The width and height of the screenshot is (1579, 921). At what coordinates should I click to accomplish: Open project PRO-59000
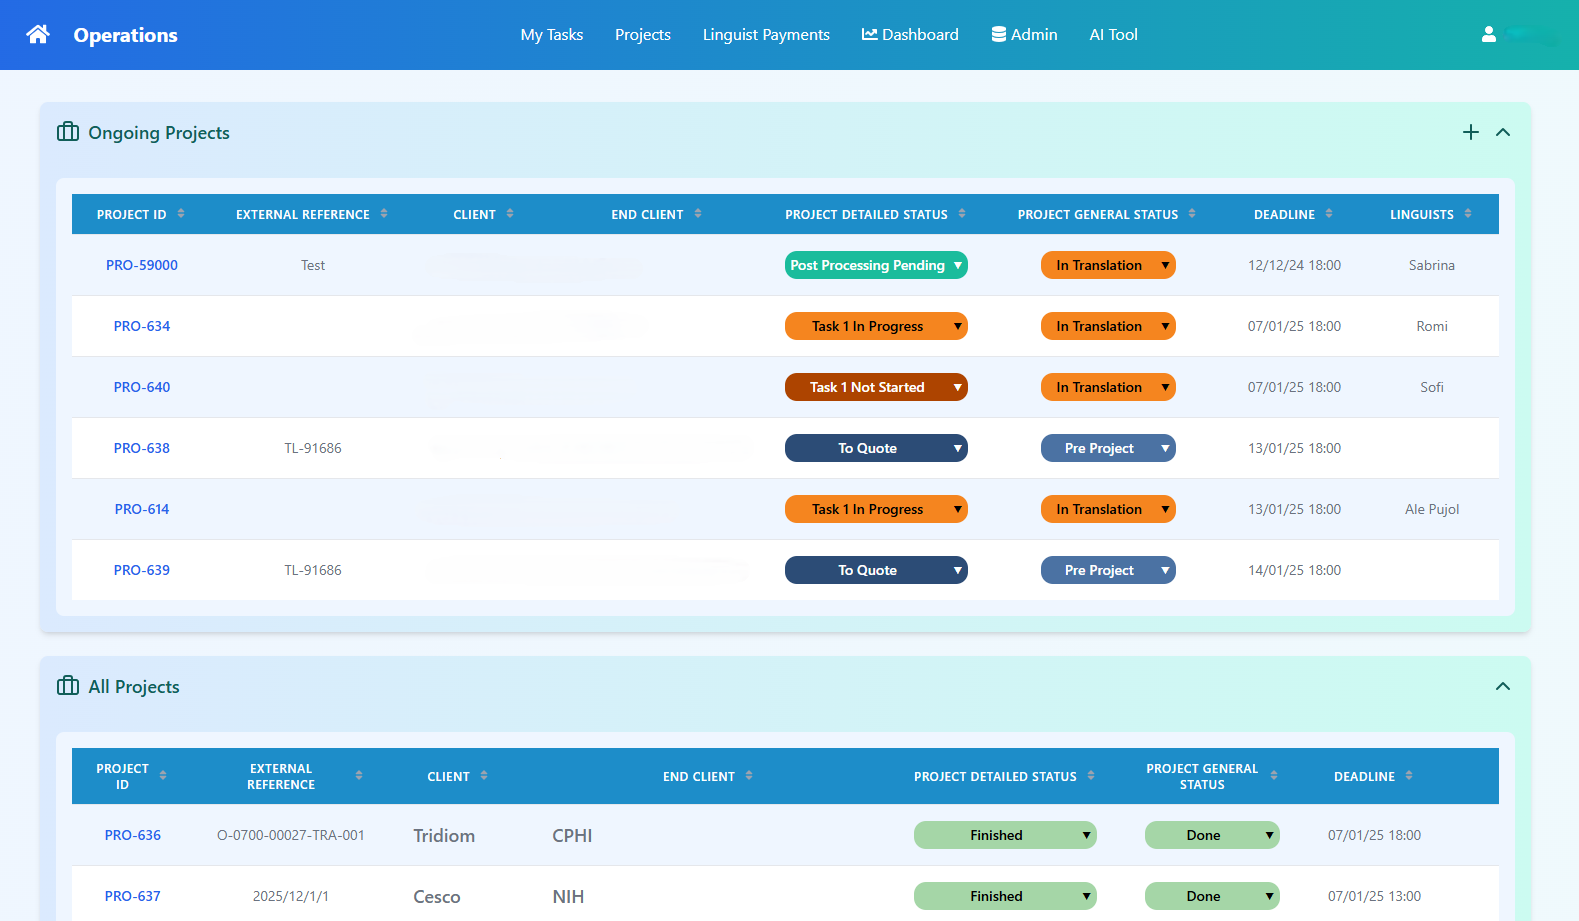coord(142,265)
